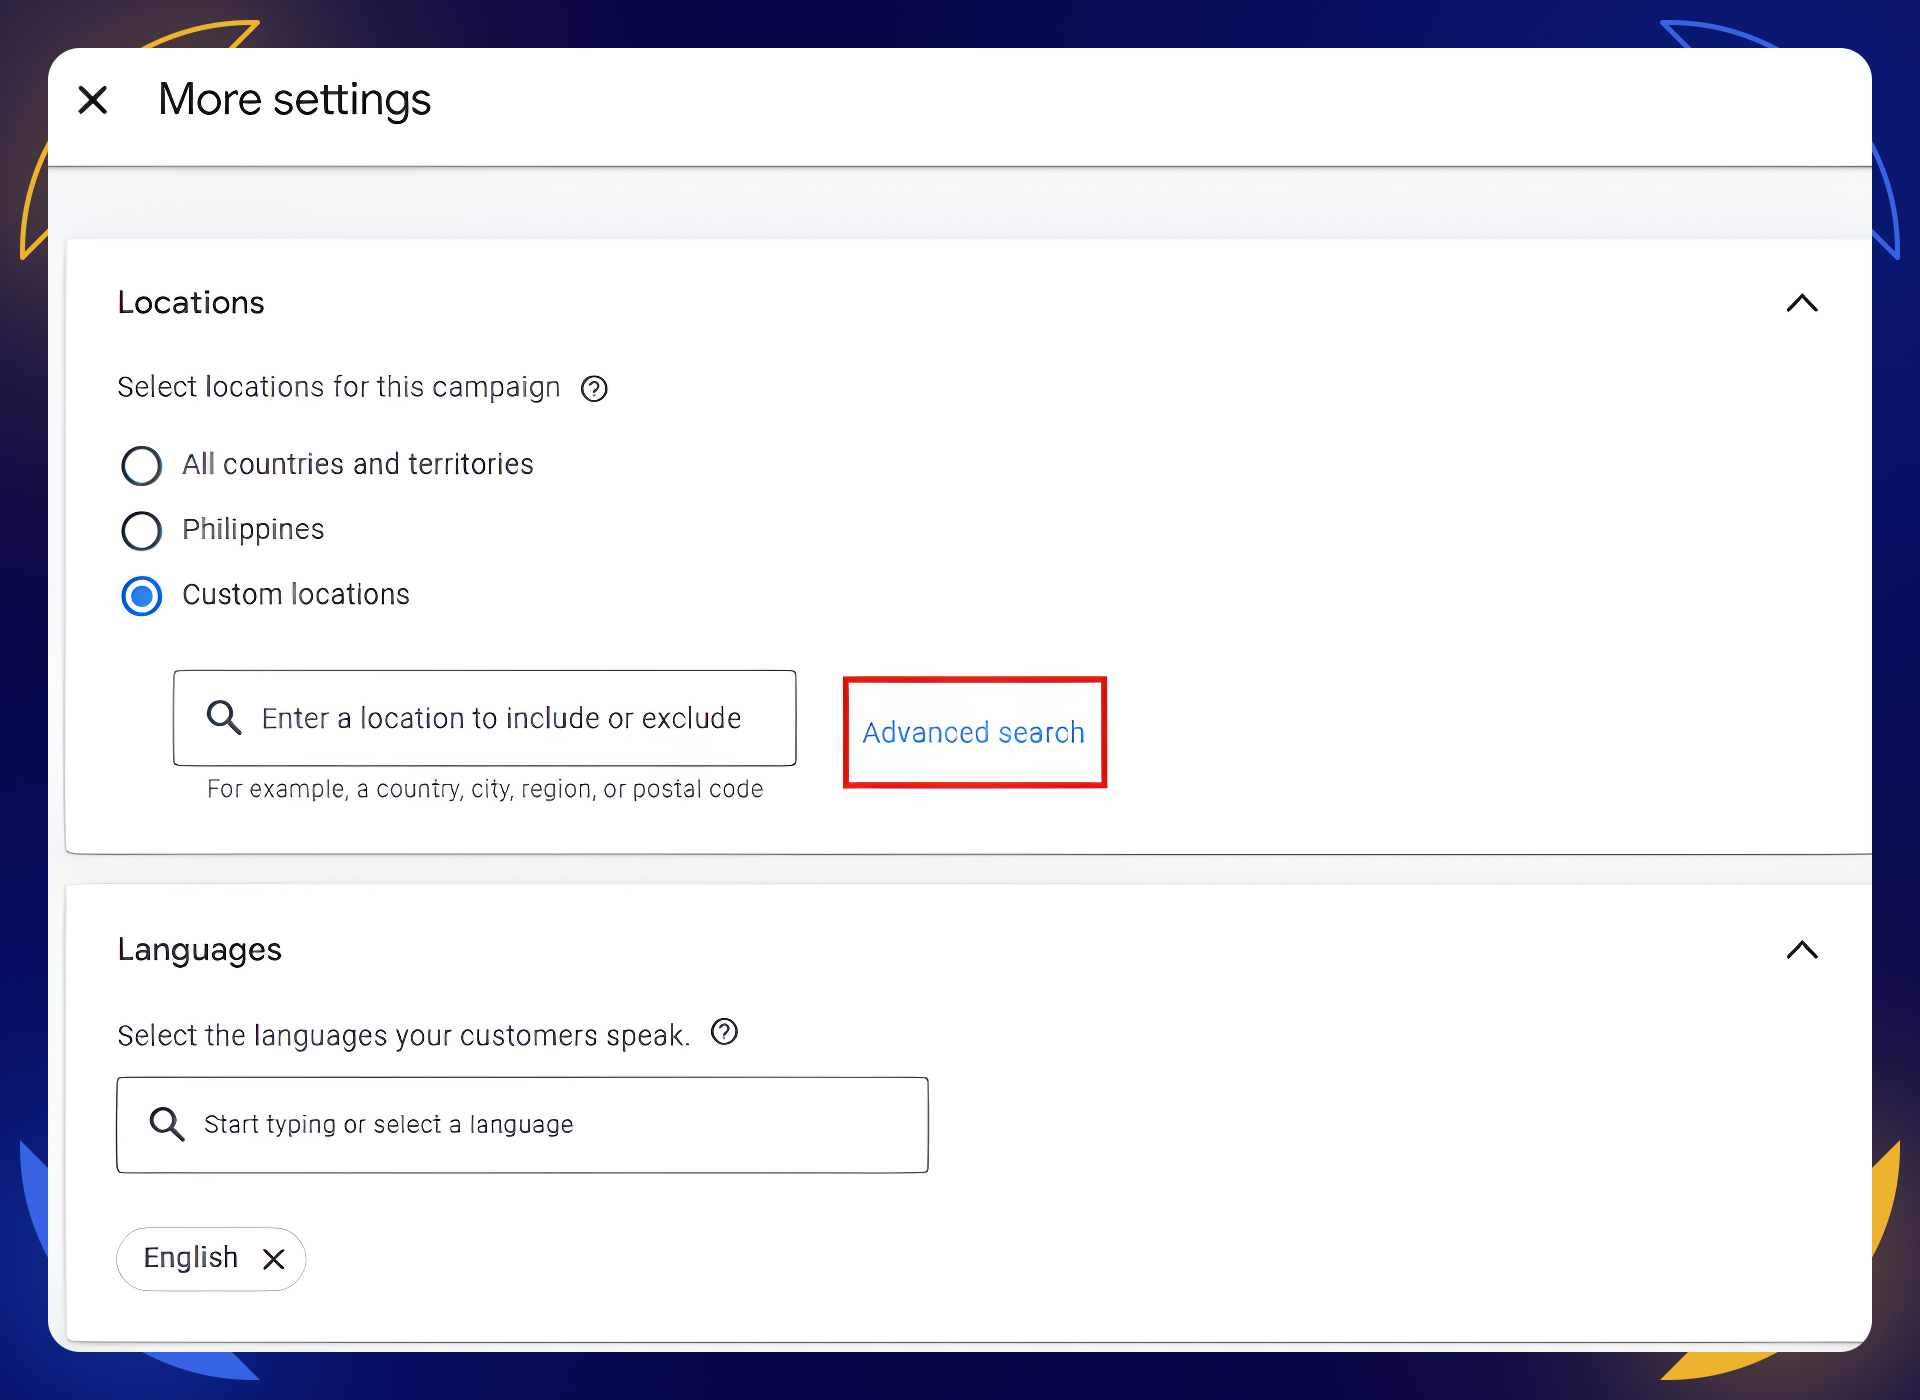This screenshot has height=1400, width=1920.
Task: Click the English language chip label
Action: pos(191,1258)
